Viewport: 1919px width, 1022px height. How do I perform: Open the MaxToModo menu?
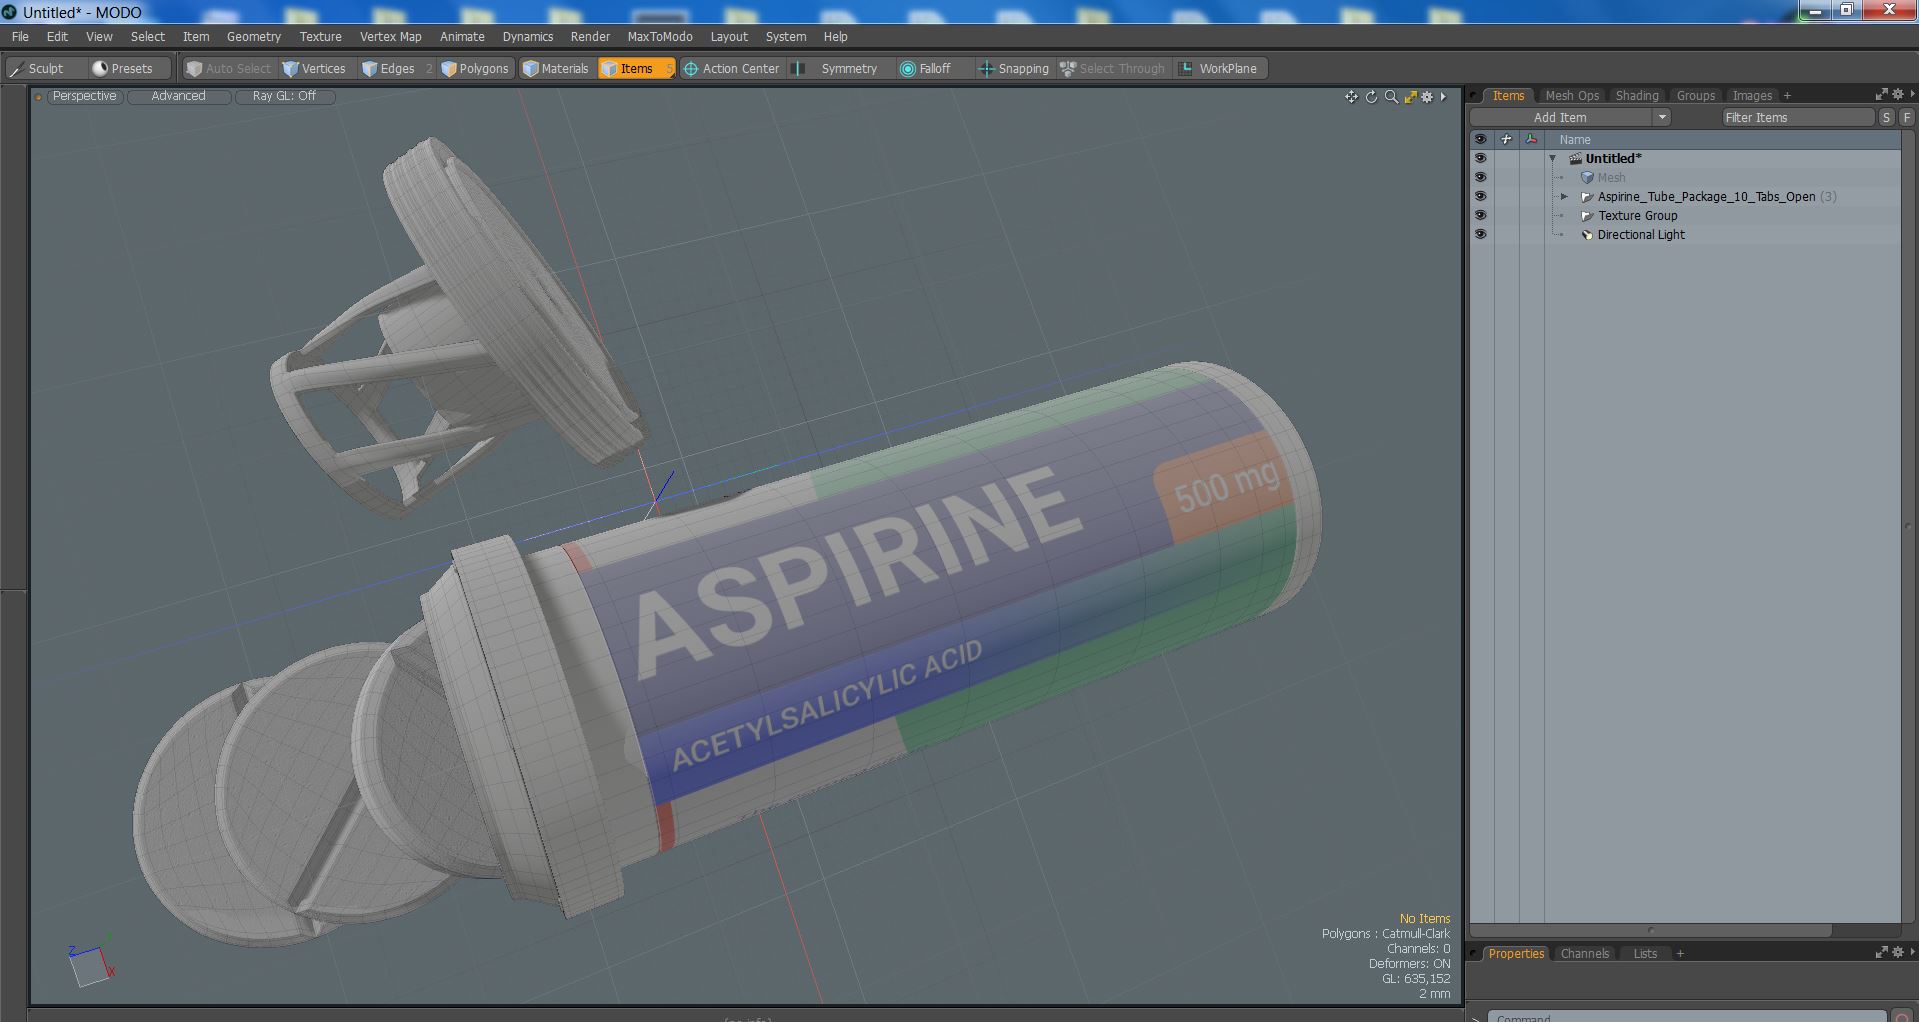pos(659,36)
